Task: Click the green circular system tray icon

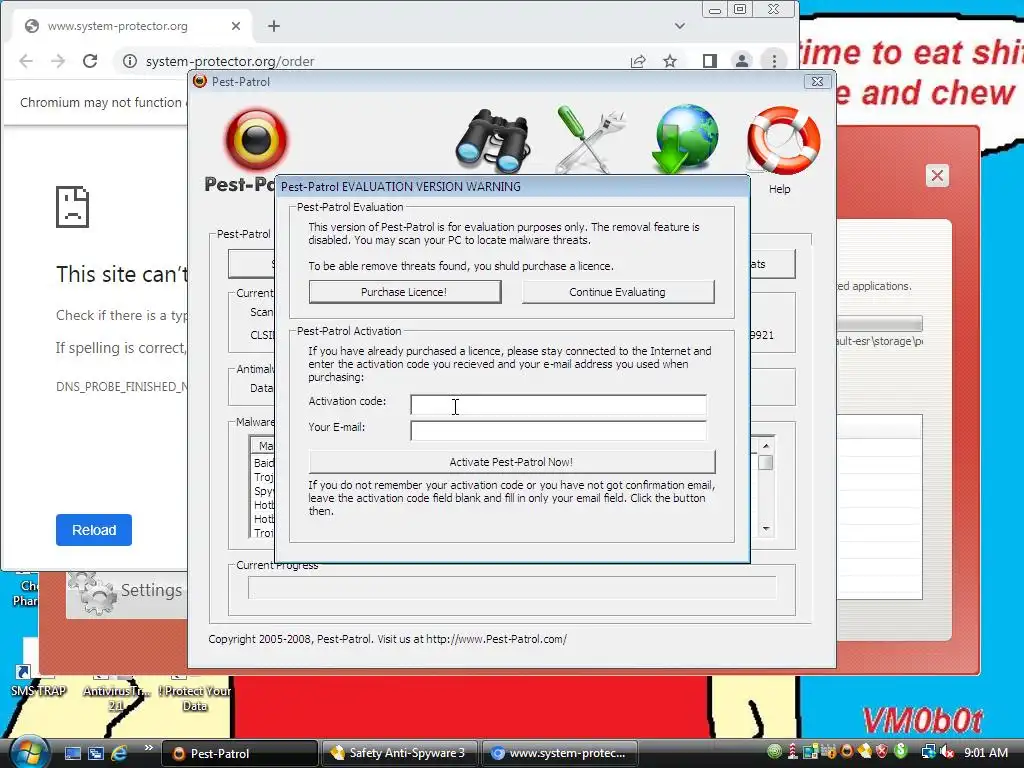Action: pos(775,752)
